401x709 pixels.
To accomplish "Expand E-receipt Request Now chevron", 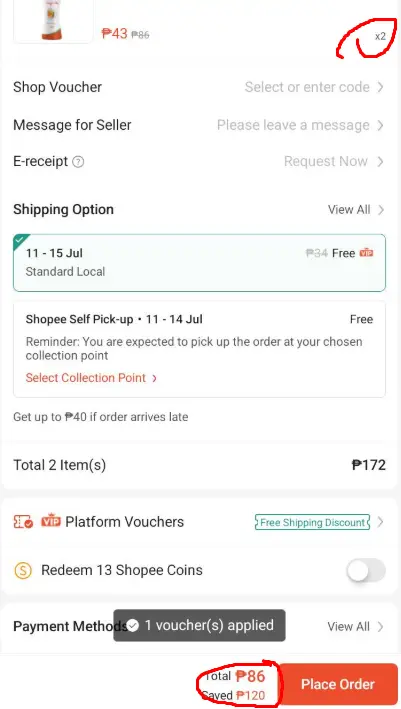I will point(381,161).
